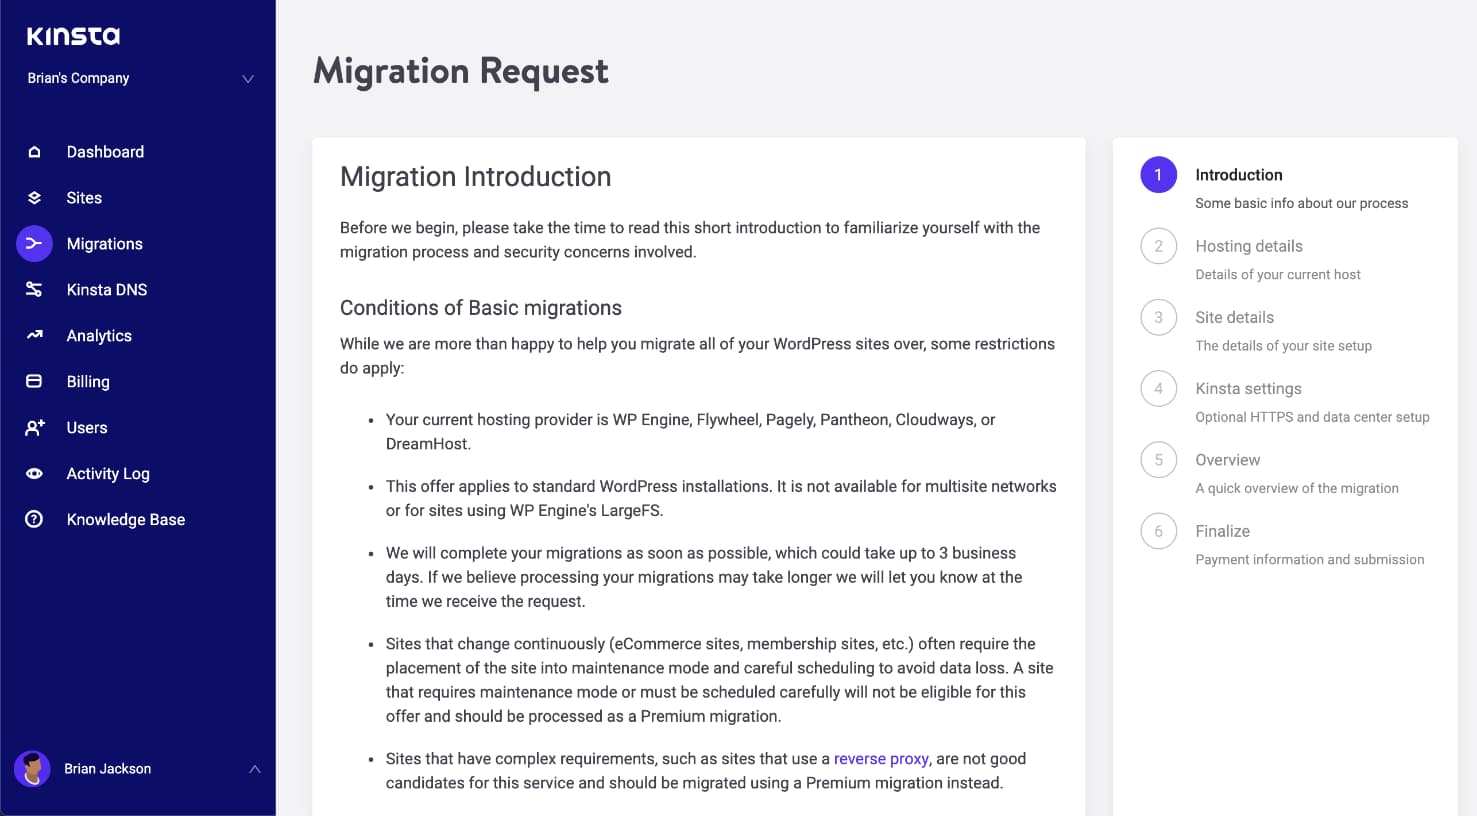1477x816 pixels.
Task: Open the Billing section
Action: 88,382
